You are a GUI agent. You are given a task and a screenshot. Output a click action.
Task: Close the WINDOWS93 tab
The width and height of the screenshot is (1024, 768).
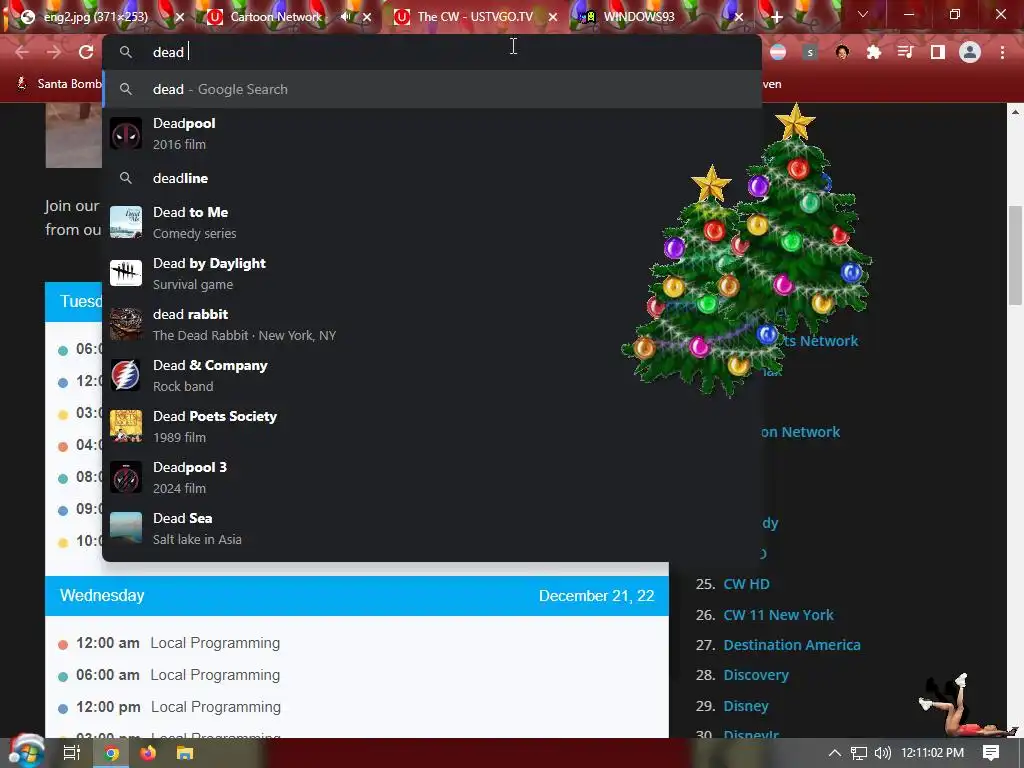[739, 17]
